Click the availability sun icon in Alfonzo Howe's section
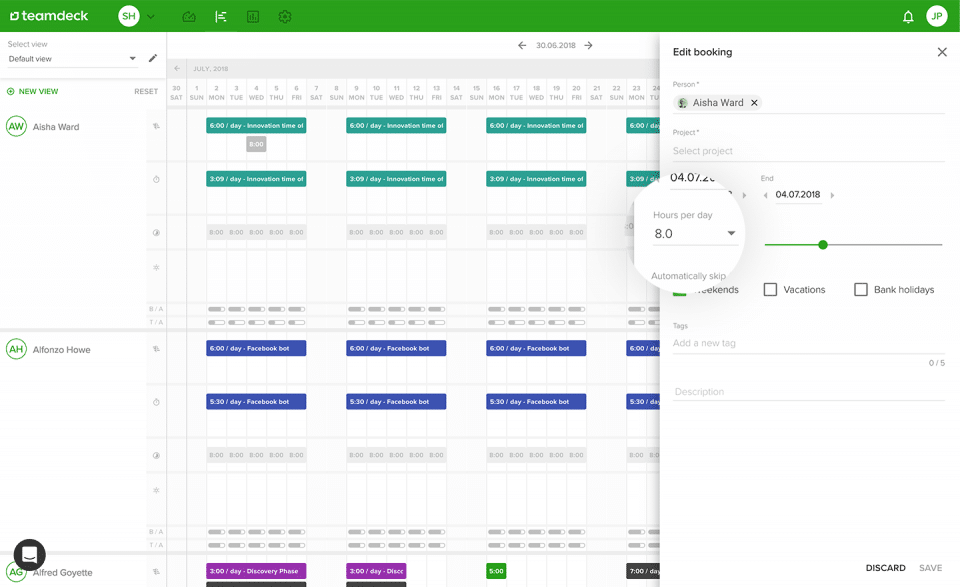The image size is (960, 587). tap(155, 491)
